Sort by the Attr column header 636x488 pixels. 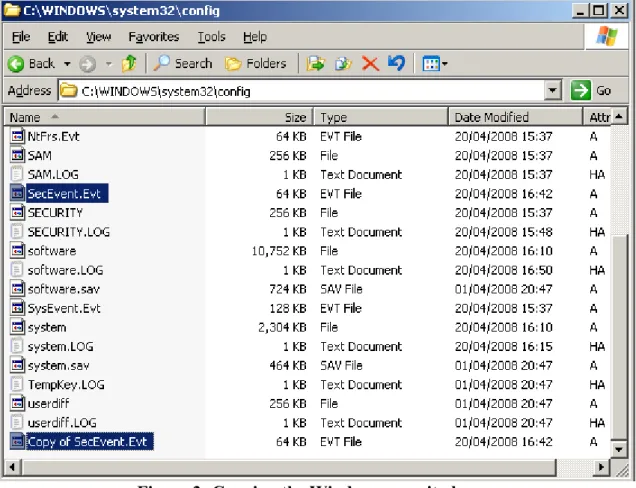pyautogui.click(x=597, y=117)
